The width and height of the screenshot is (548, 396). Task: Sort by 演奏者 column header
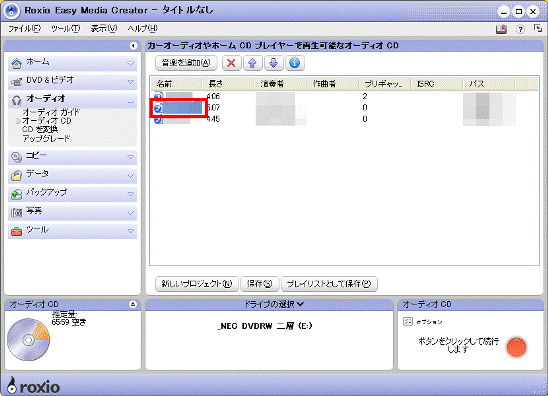pos(280,84)
